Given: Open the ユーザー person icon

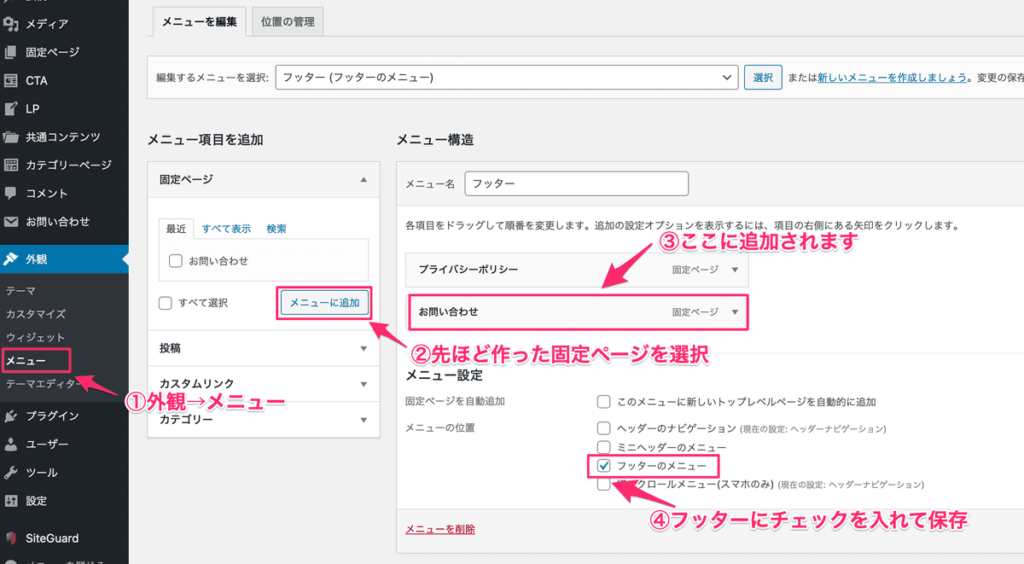Looking at the screenshot, I should point(11,444).
